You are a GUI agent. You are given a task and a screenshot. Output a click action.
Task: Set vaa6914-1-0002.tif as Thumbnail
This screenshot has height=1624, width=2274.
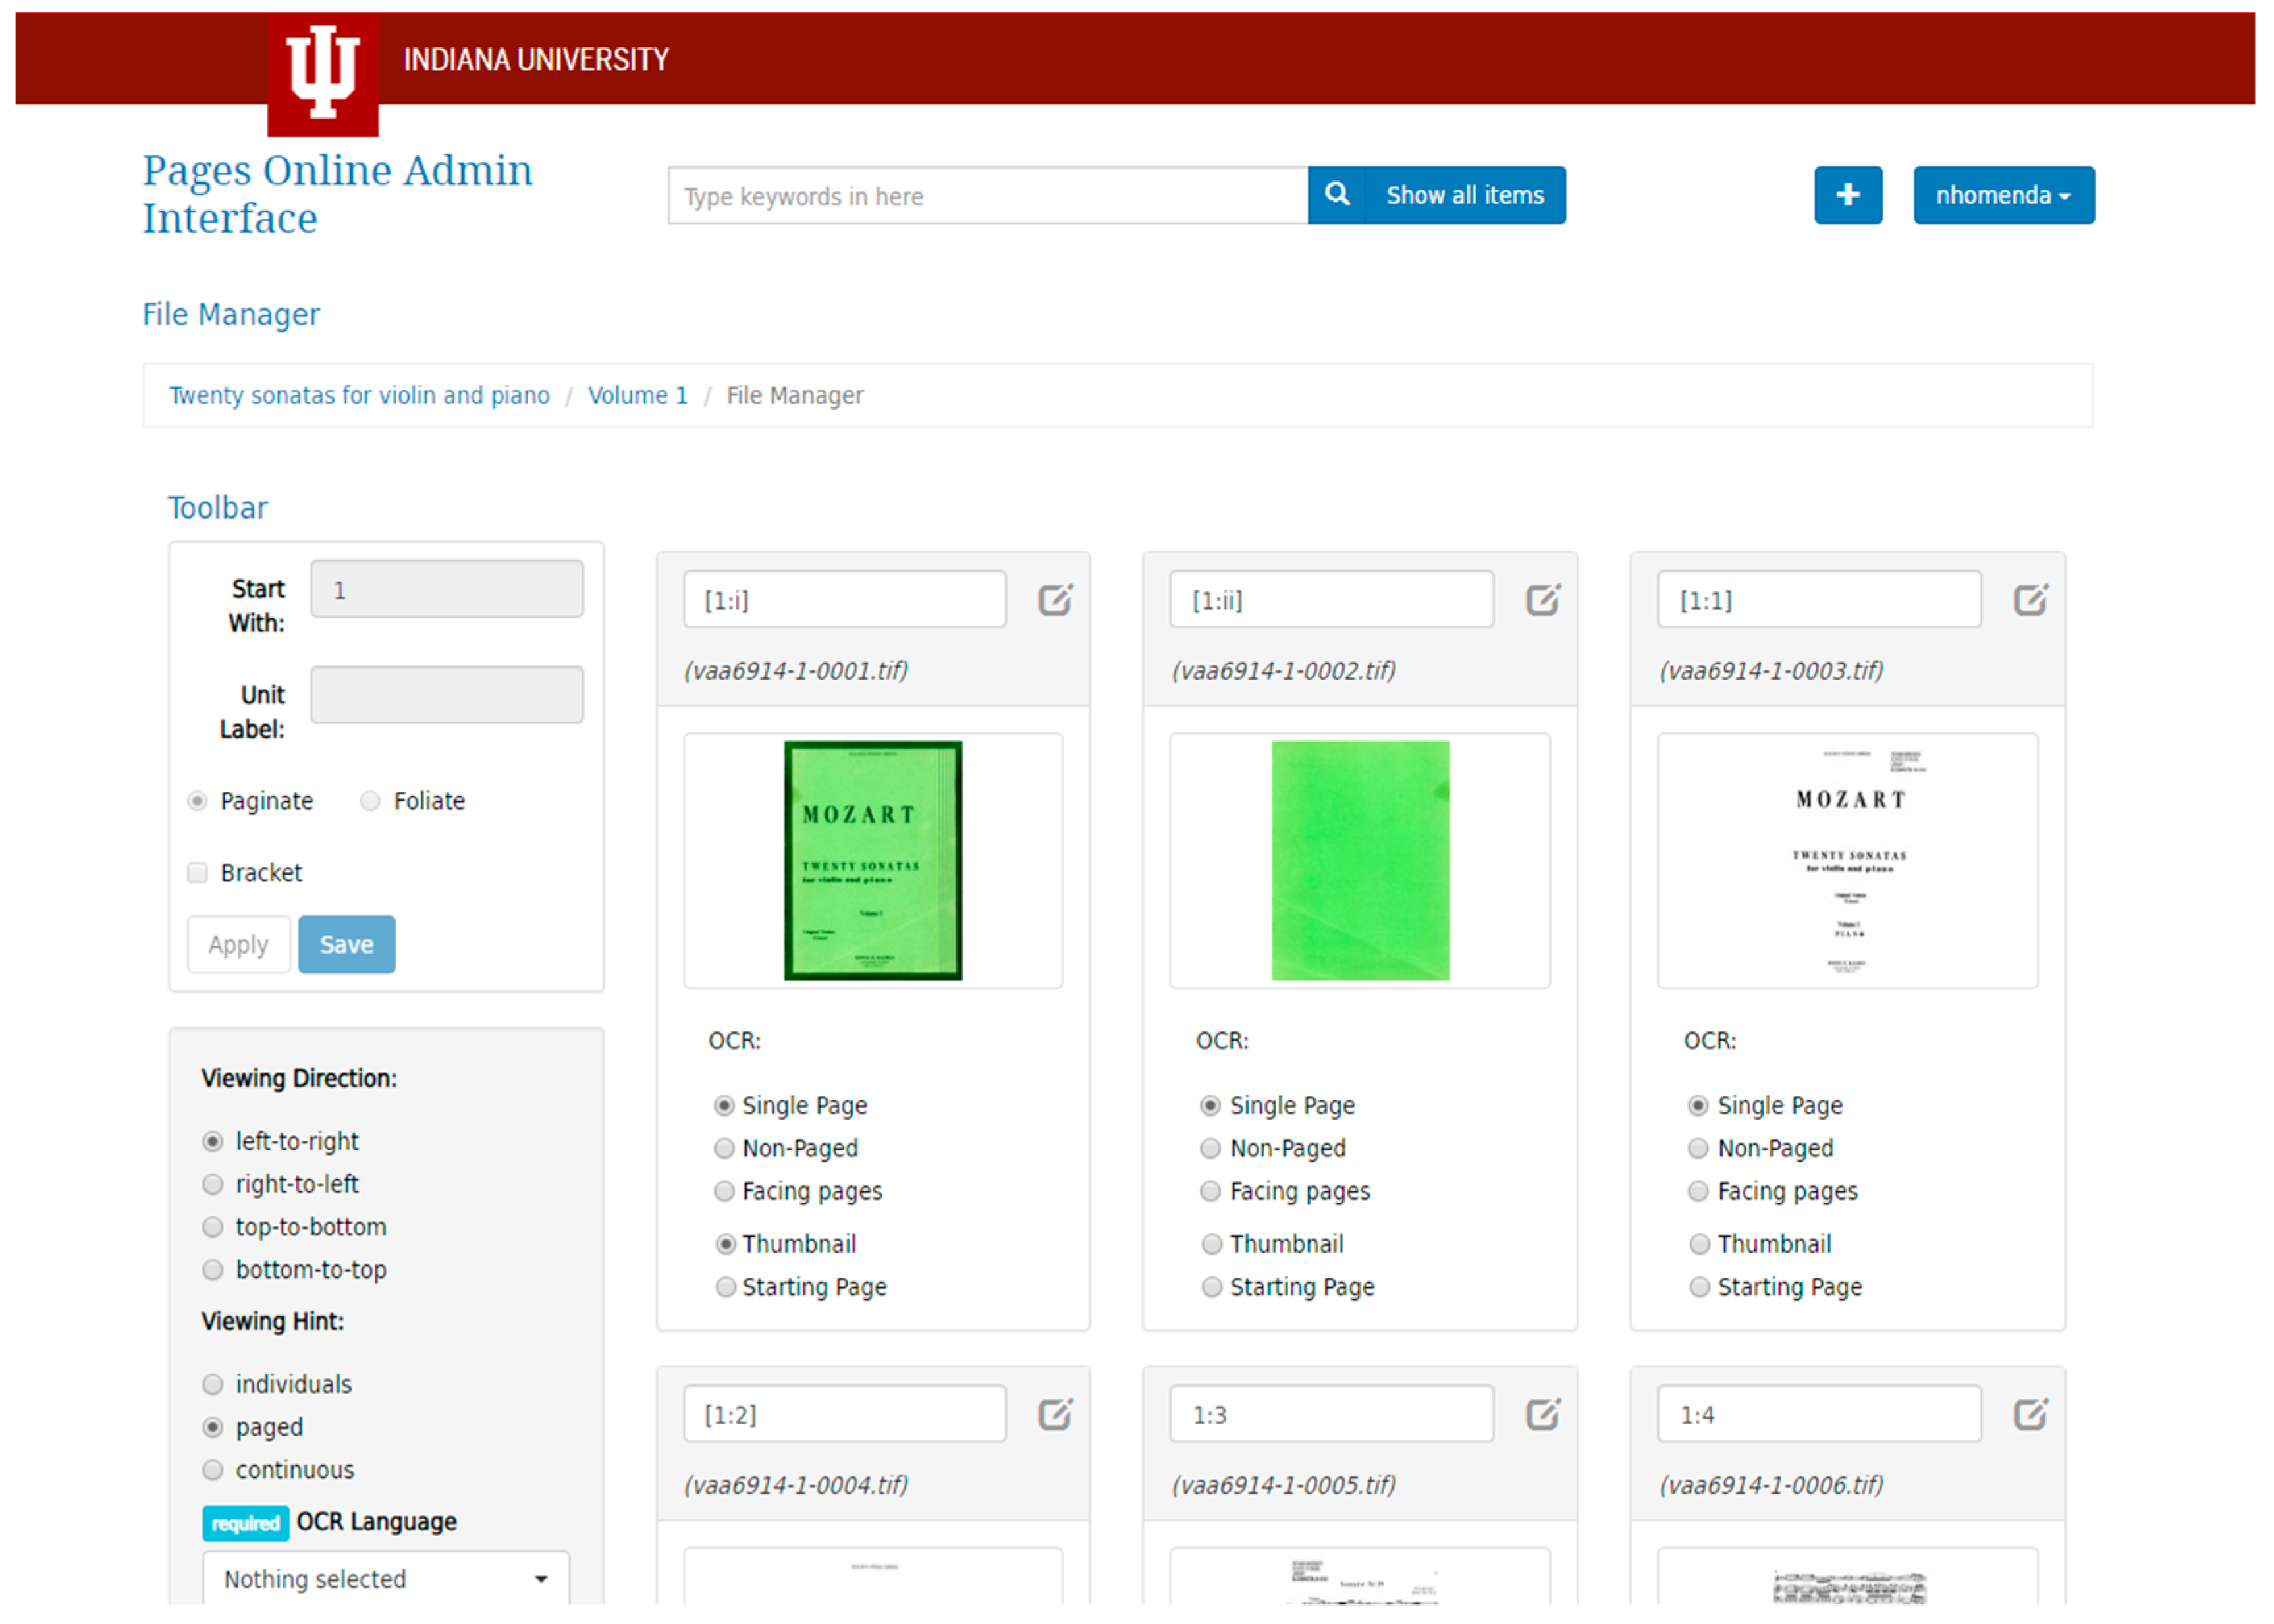pos(1211,1244)
